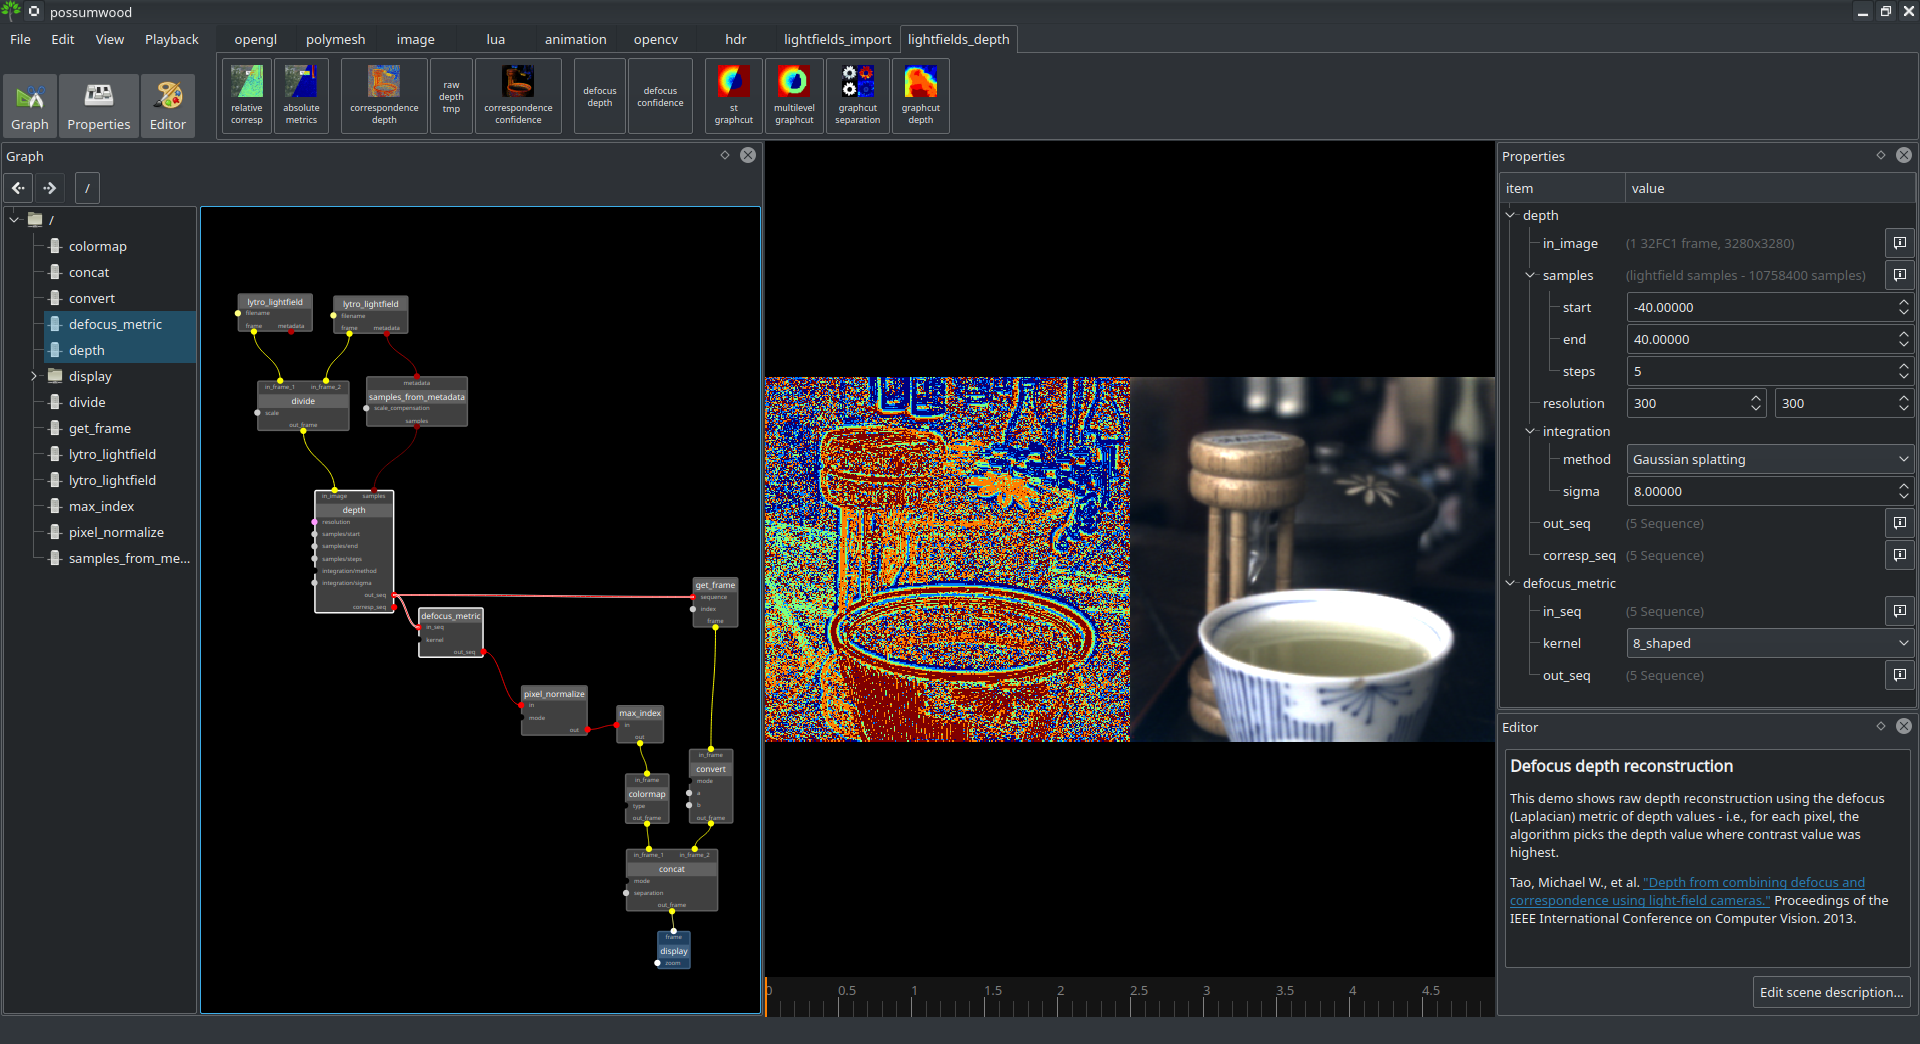Float the Properties panel

pos(1881,155)
